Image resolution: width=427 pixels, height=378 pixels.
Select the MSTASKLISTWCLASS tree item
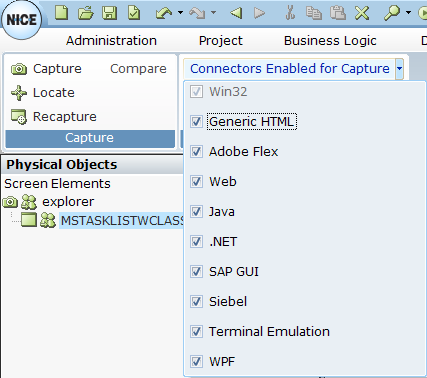click(122, 220)
